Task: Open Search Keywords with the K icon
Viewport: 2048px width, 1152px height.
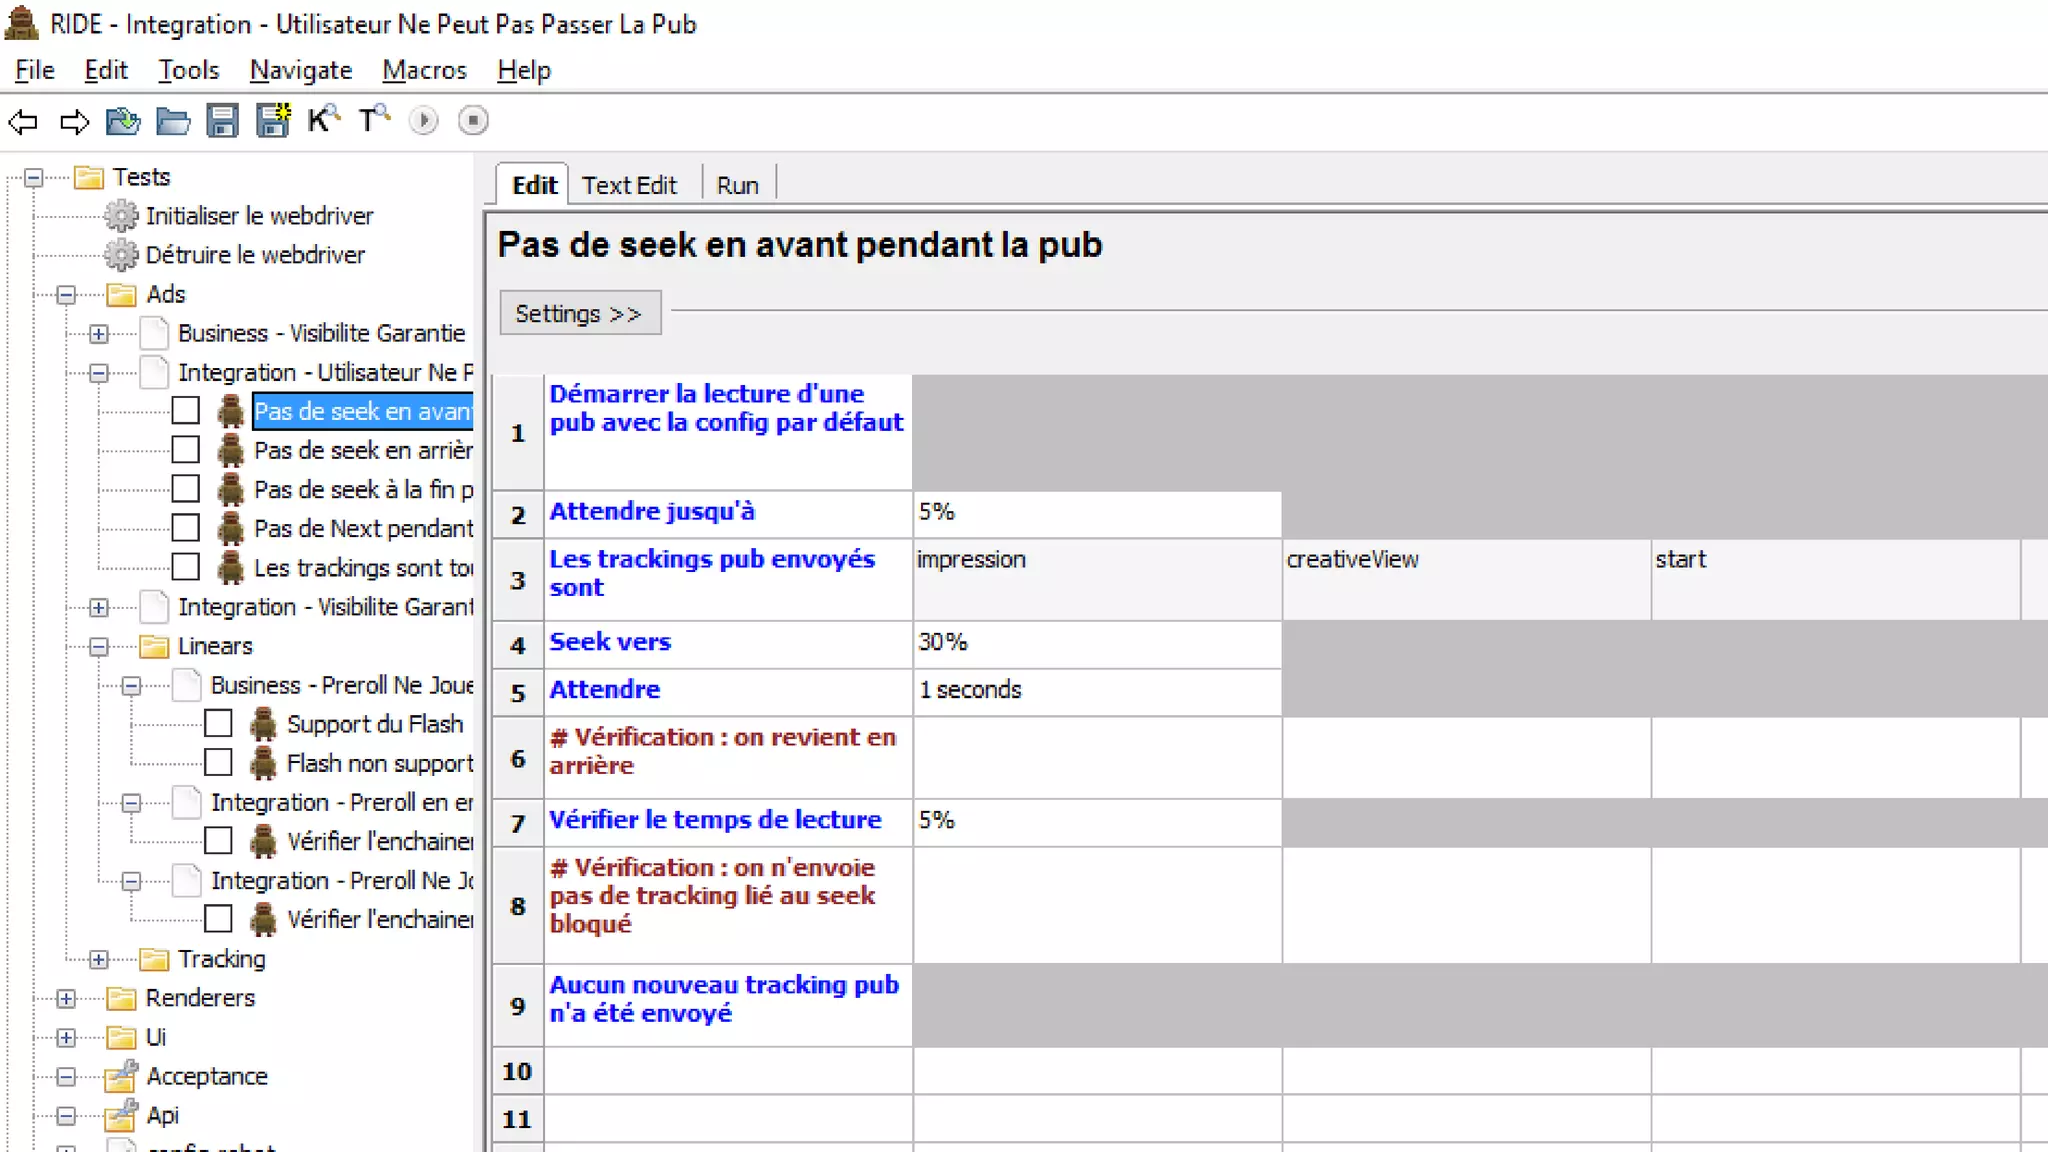Action: [x=323, y=120]
